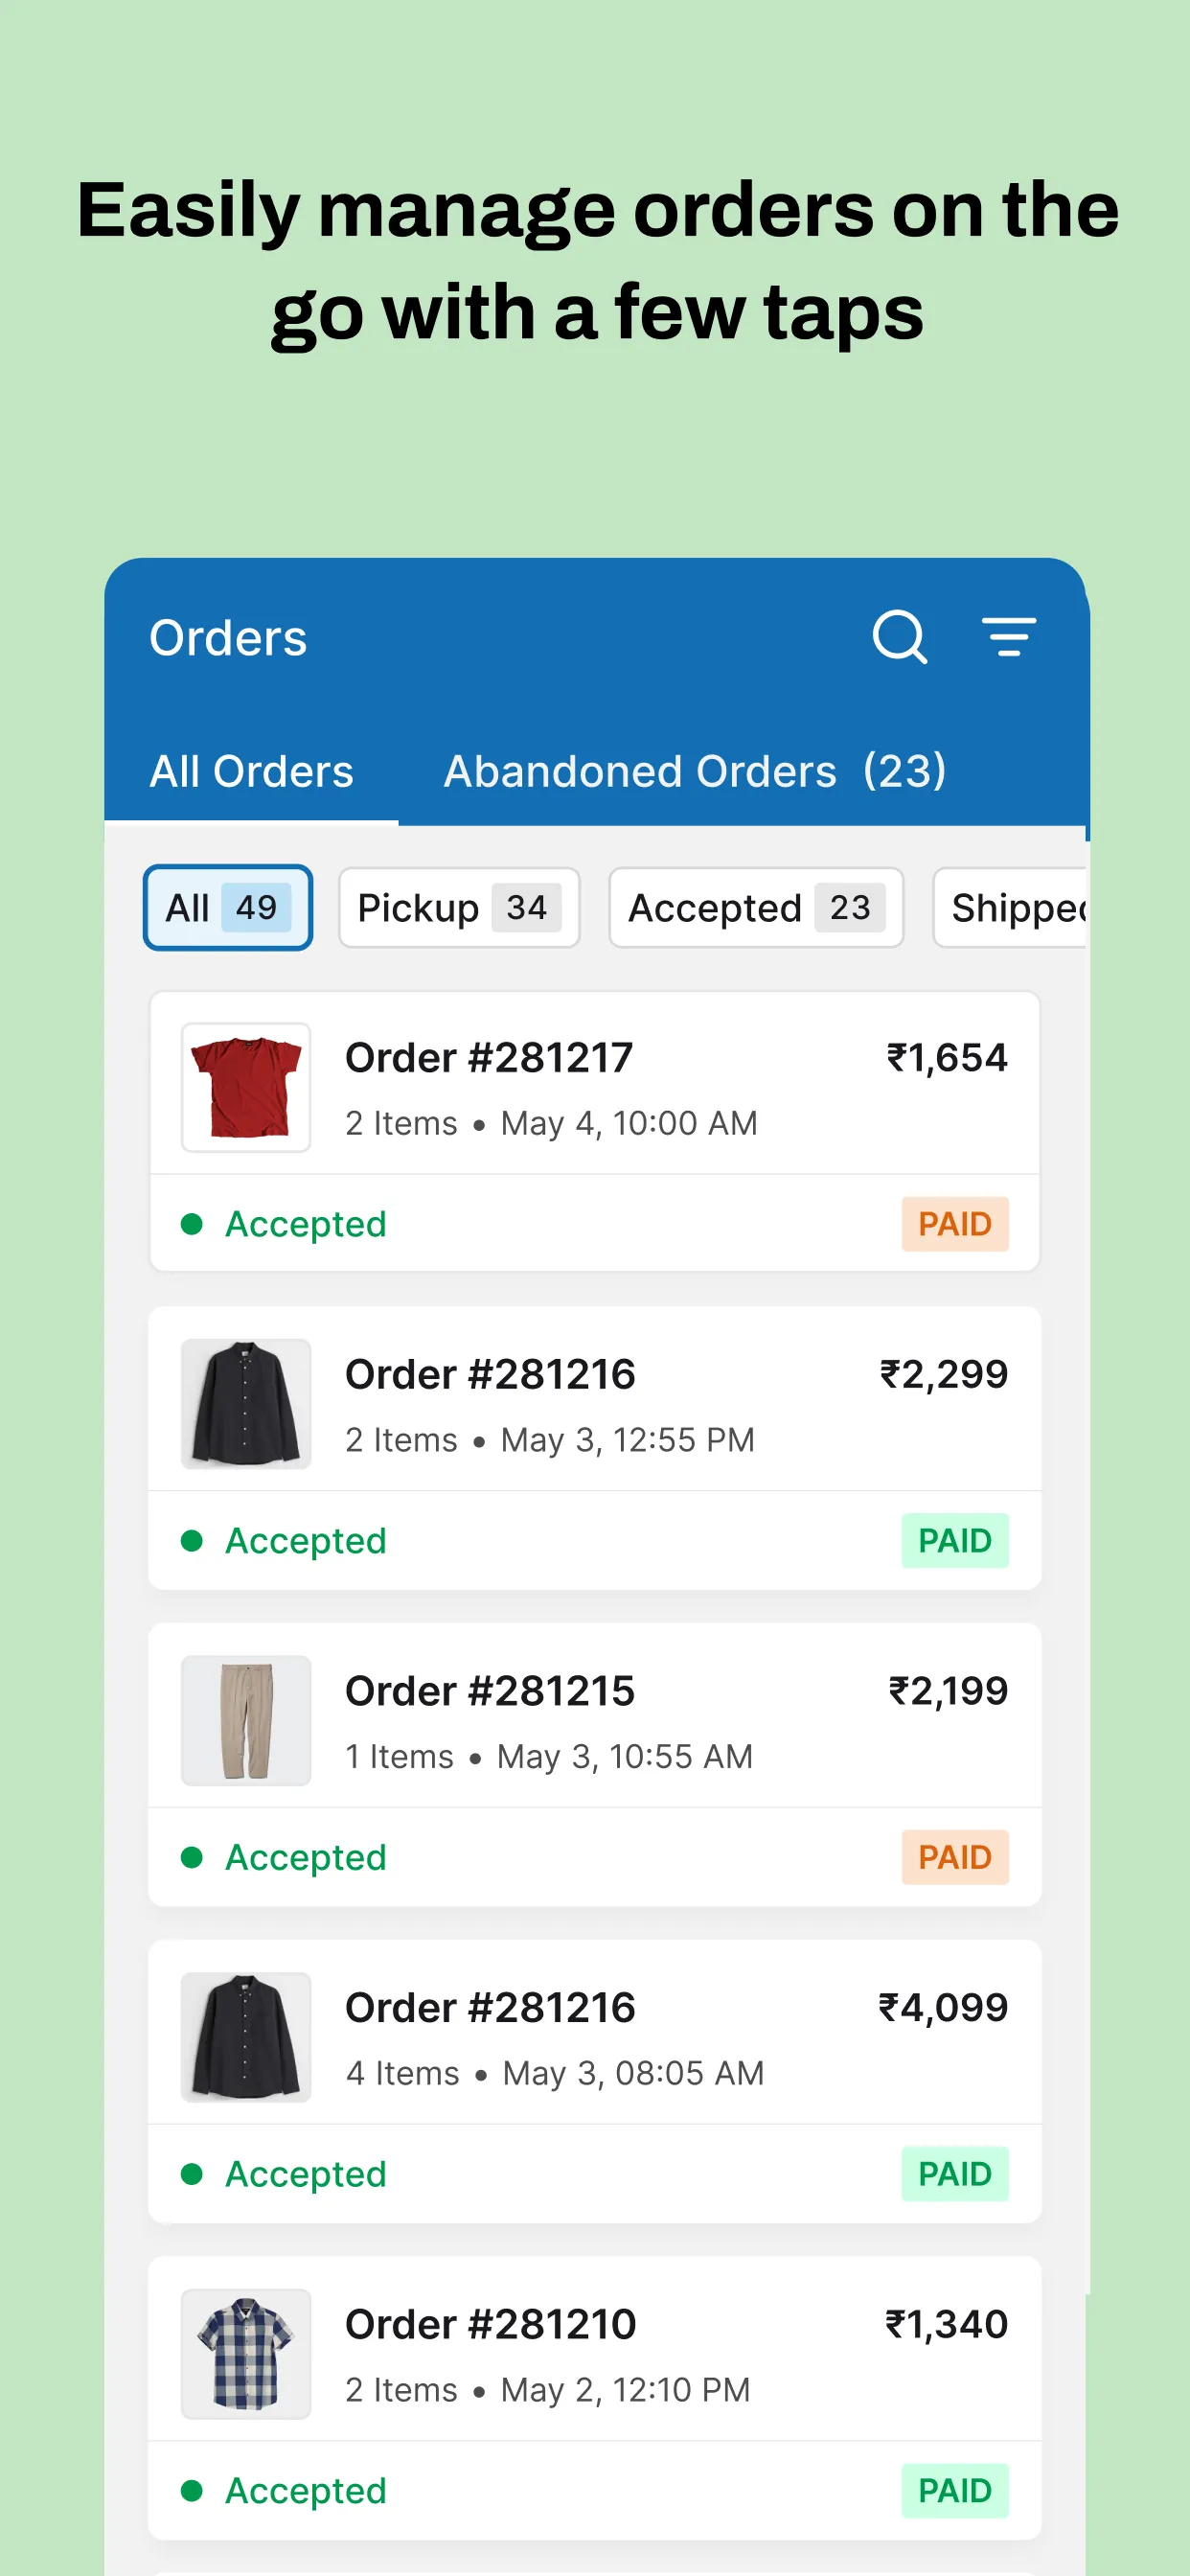This screenshot has width=1190, height=2576.
Task: Open the search icon in Orders header
Action: click(898, 637)
